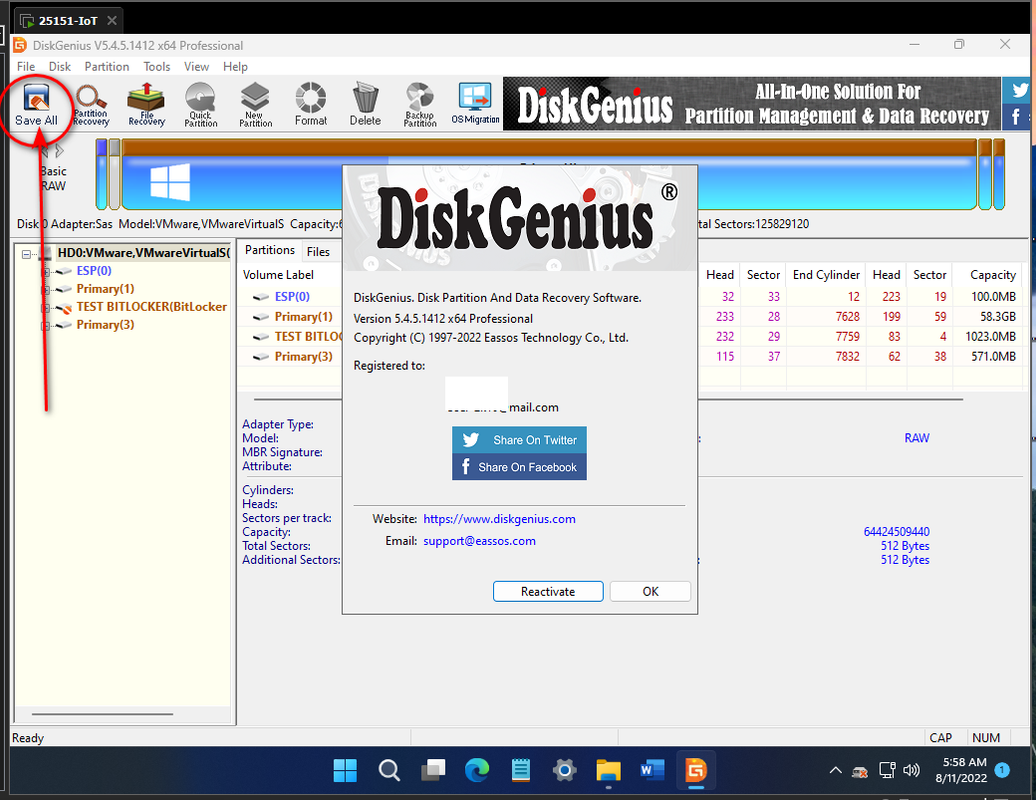Start Quick Partition
The width and height of the screenshot is (1036, 800).
tap(200, 104)
